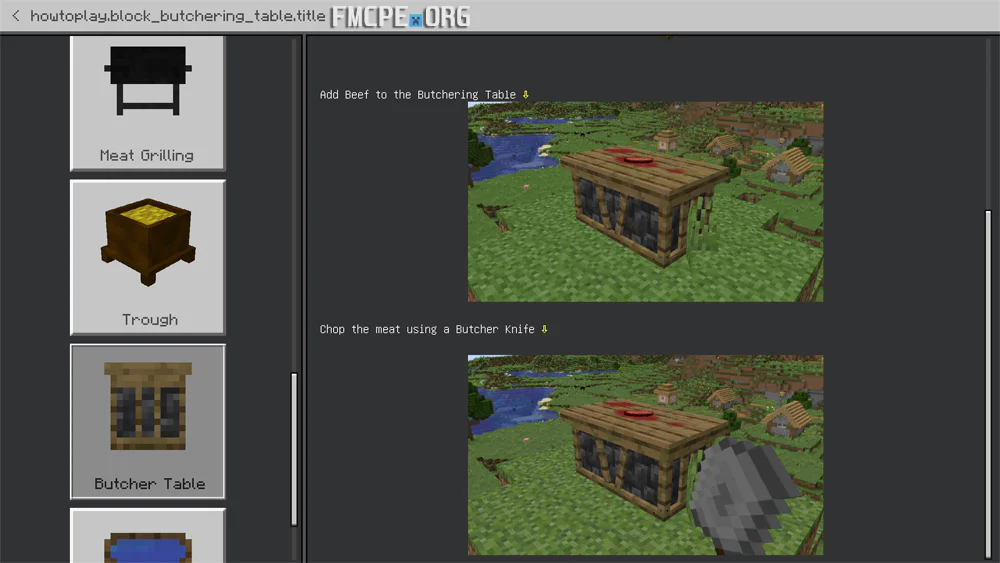This screenshot has width=1000, height=563.
Task: Click the Butcher Knife chopping screenshot
Action: pyautogui.click(x=645, y=455)
